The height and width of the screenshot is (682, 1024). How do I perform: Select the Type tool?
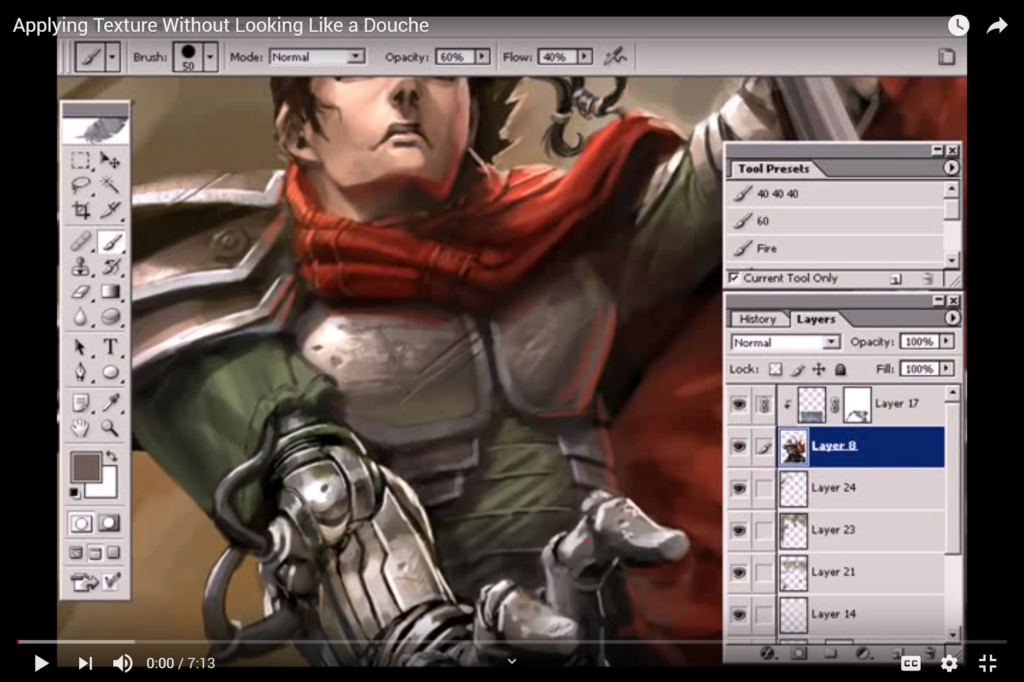tap(110, 347)
